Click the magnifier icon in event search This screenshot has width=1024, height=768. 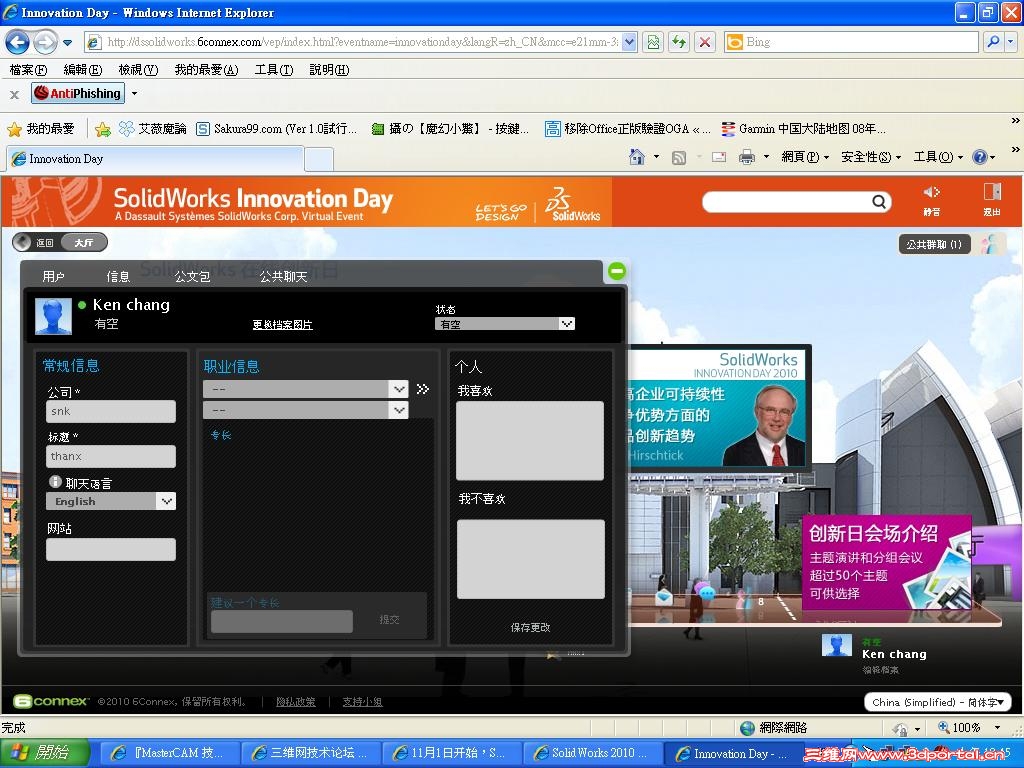tap(880, 202)
